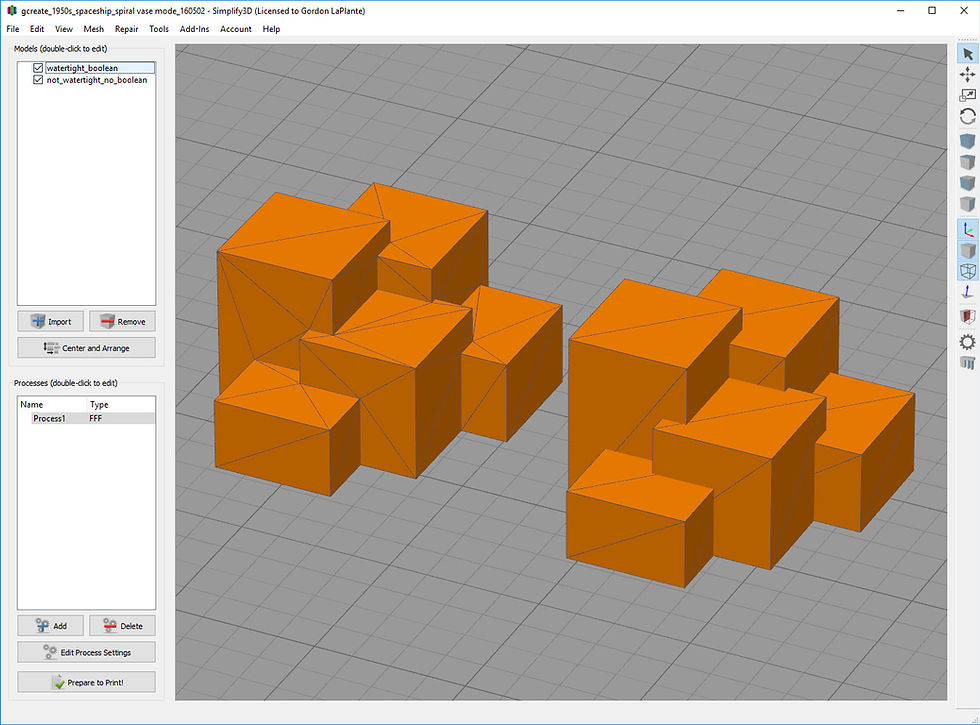The image size is (980, 725).
Task: Click Prepare to Print!
Action: (86, 682)
